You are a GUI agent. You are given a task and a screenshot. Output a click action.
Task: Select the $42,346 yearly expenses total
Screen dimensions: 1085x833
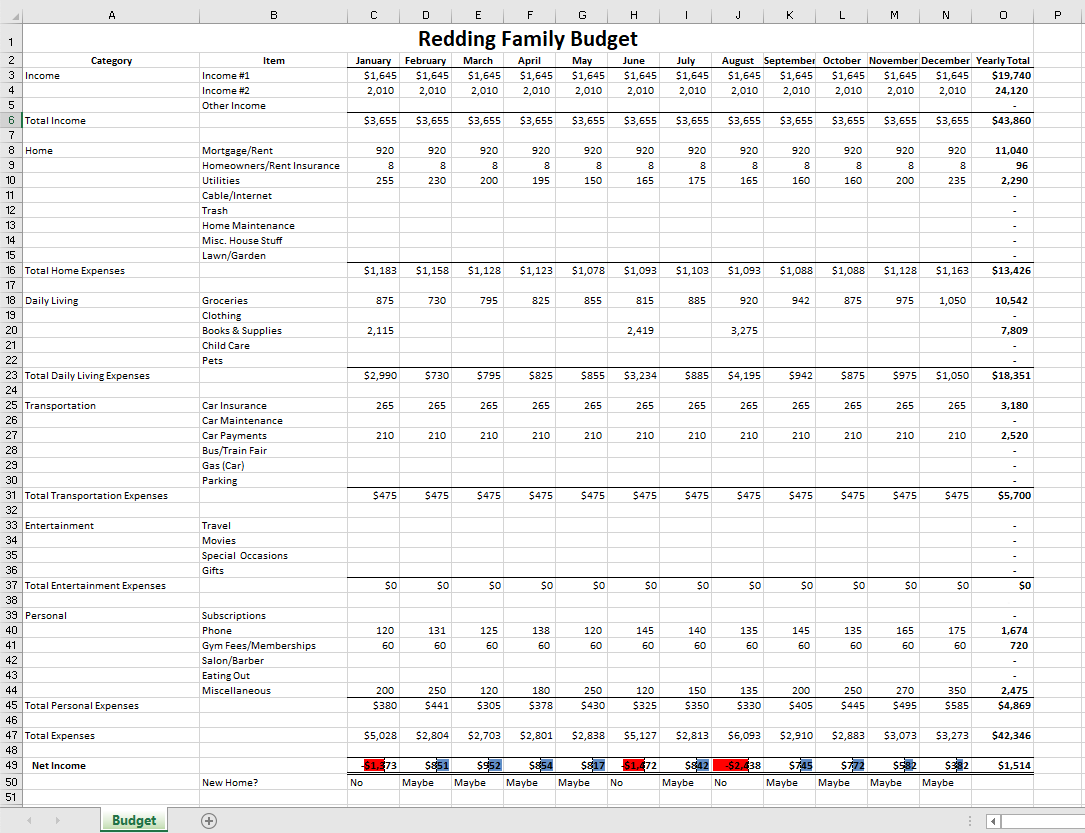[x=1003, y=735]
